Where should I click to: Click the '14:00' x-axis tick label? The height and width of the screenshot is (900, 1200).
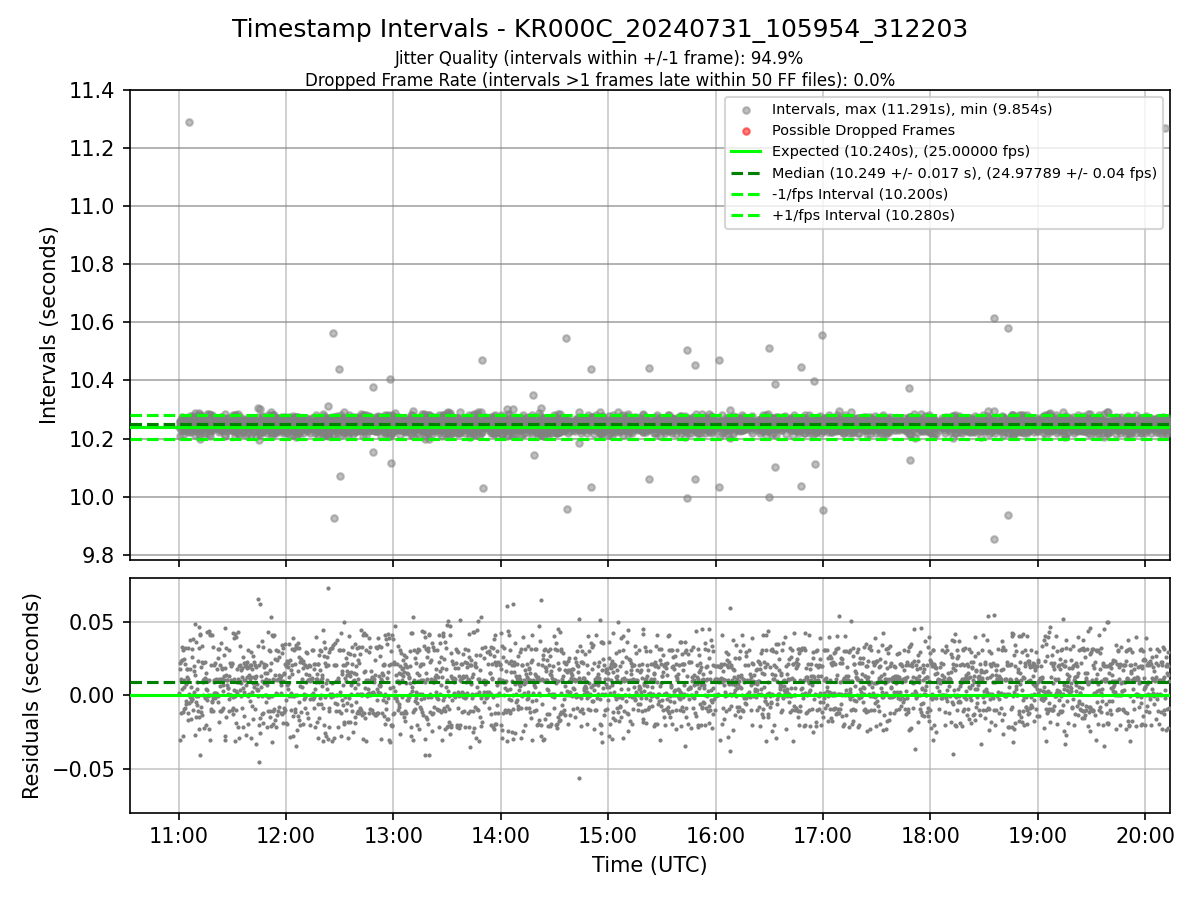tap(501, 835)
